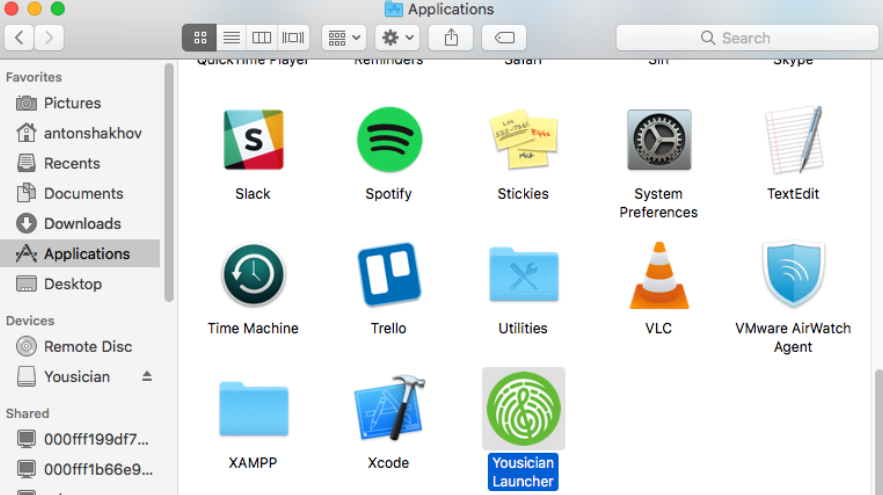Switch to icon view mode

tap(200, 38)
